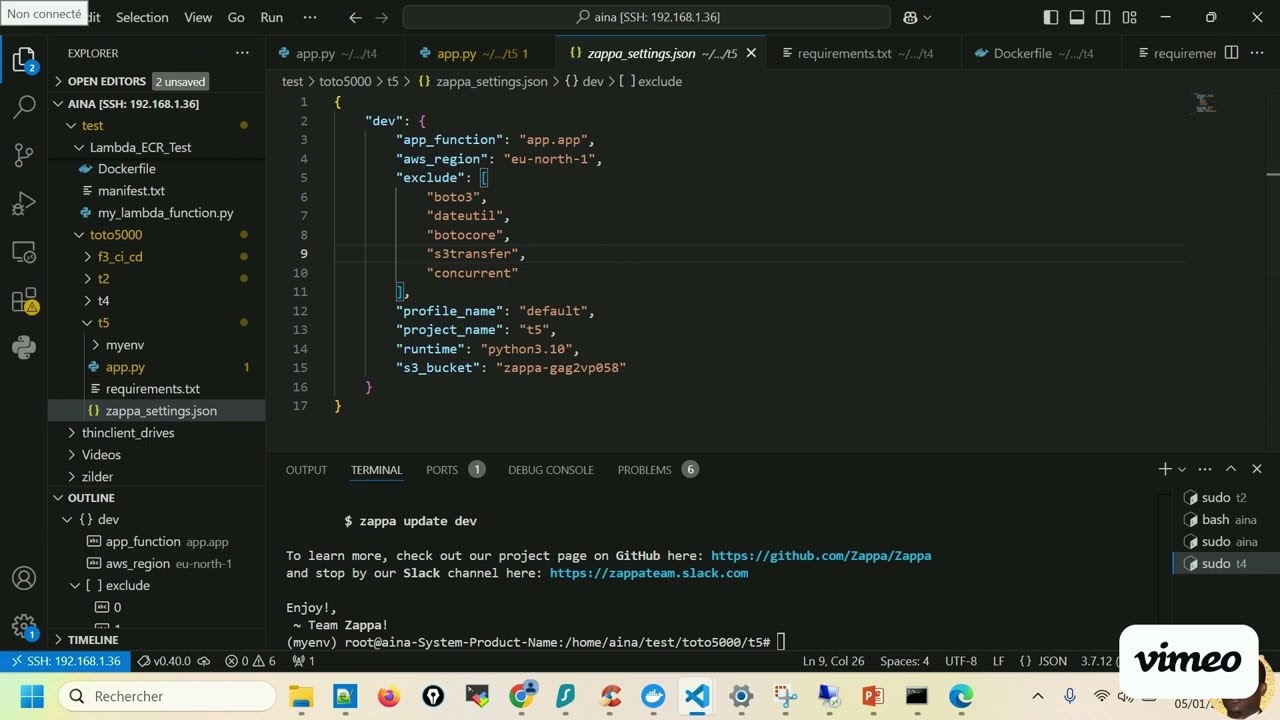Screen dimensions: 1280x720
Task: Open terminal panel More Actions ellipsis
Action: [1205, 469]
